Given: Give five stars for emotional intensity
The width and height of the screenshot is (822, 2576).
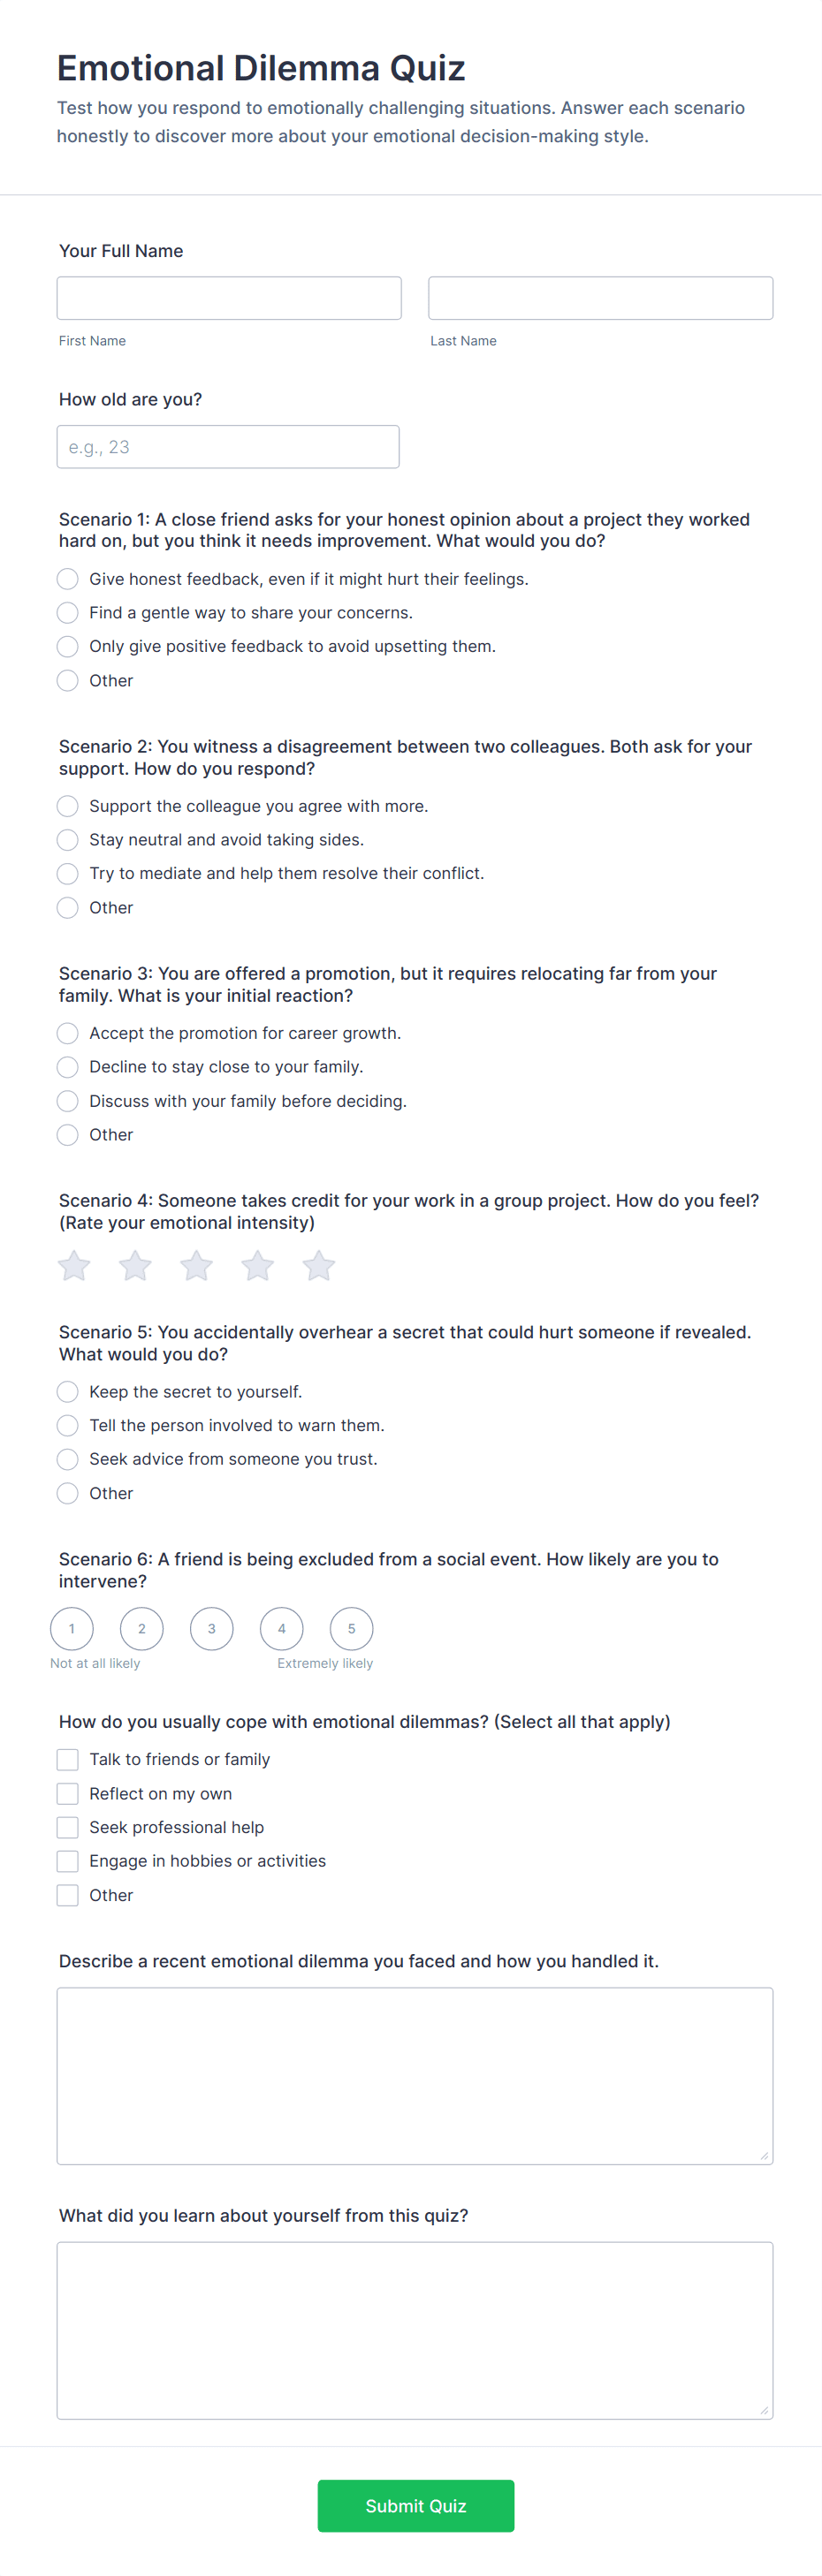Looking at the screenshot, I should click(319, 1266).
